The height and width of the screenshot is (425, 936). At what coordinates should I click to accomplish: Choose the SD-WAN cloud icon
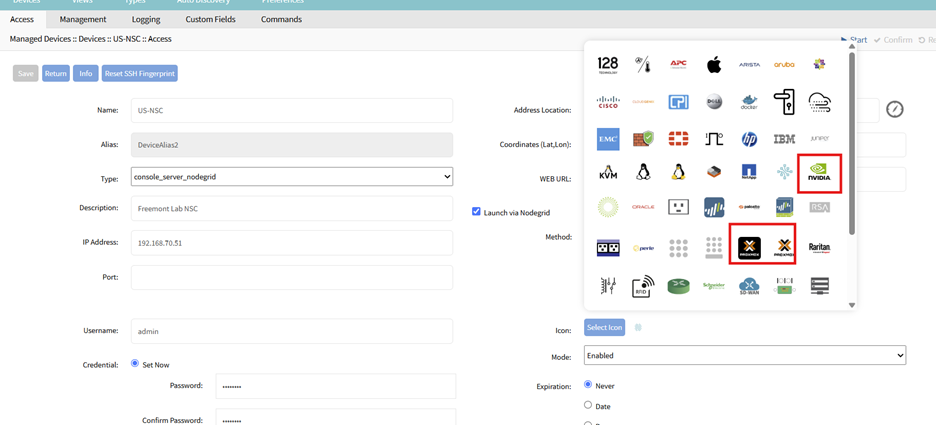click(749, 287)
